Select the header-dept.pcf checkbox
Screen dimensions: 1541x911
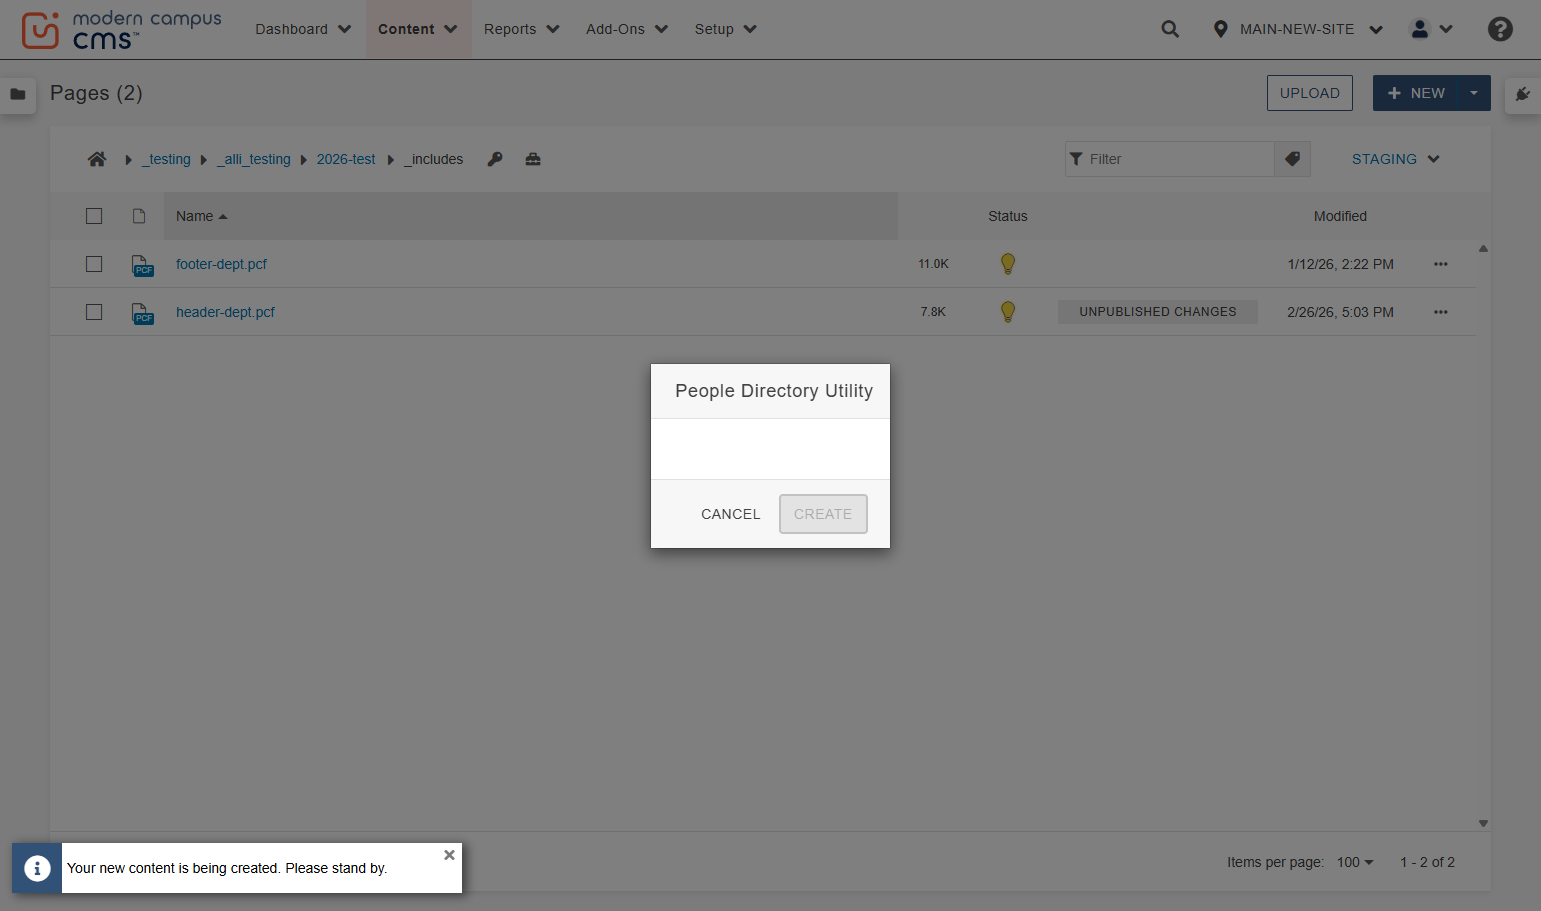pos(94,312)
